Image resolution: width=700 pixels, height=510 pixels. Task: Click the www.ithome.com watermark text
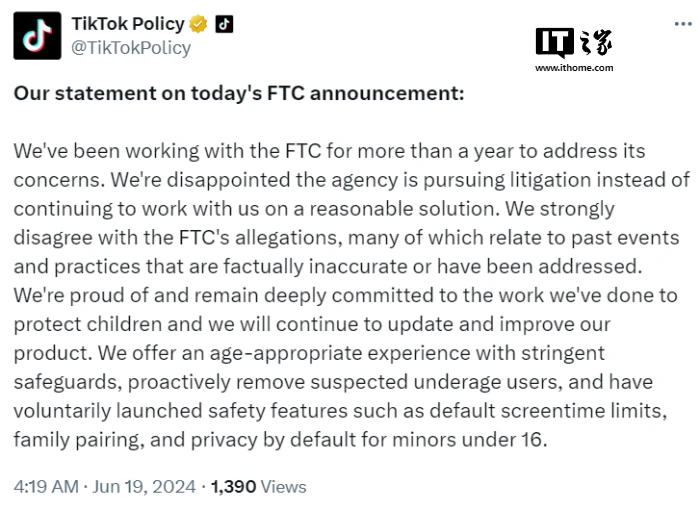[x=574, y=68]
